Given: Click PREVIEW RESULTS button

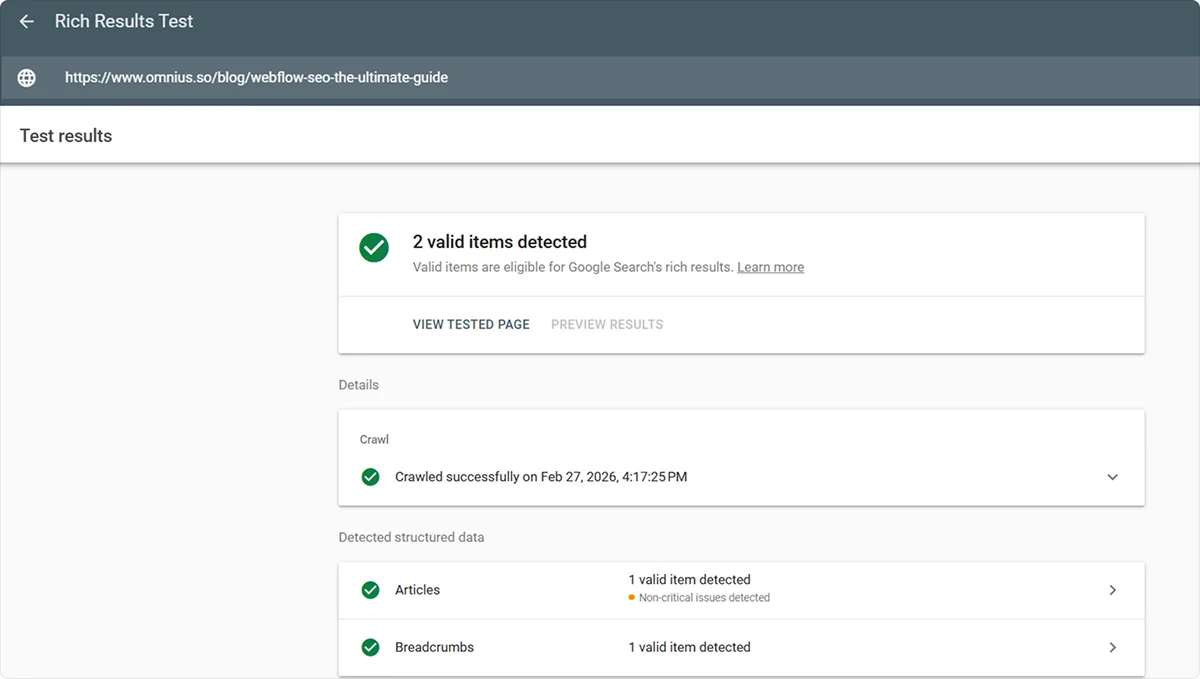Looking at the screenshot, I should (x=607, y=324).
